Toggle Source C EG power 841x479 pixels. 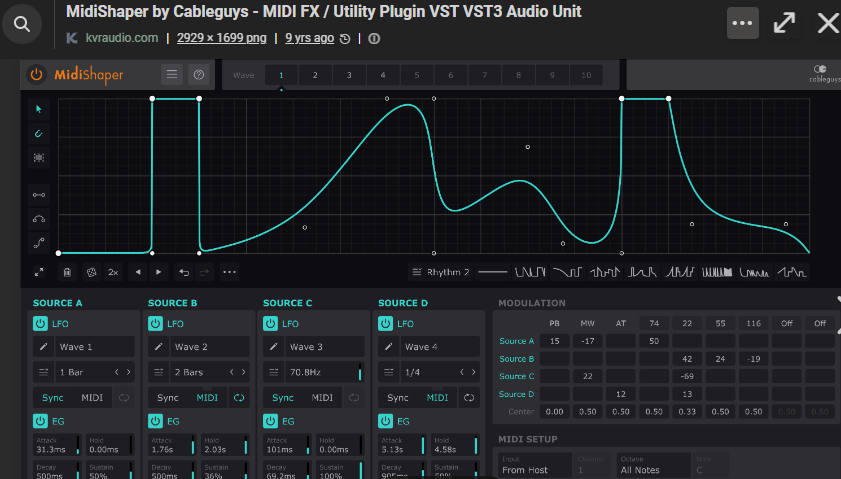pyautogui.click(x=270, y=421)
